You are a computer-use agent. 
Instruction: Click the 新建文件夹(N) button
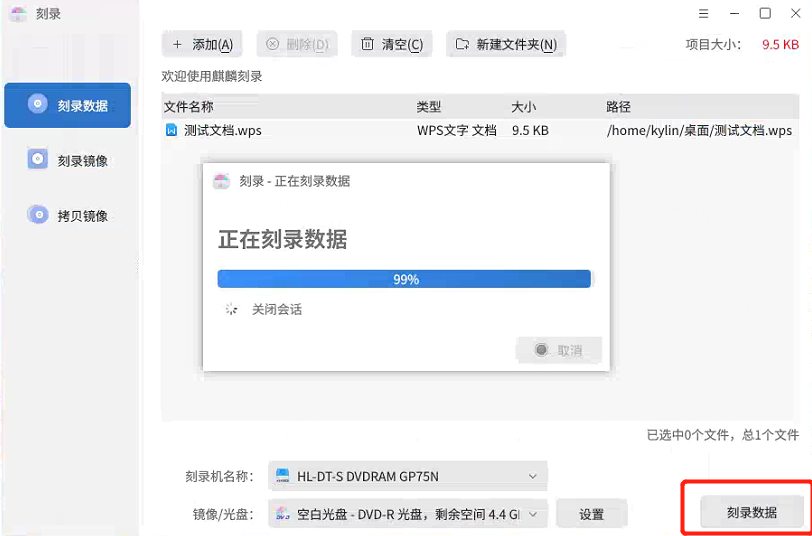click(506, 44)
